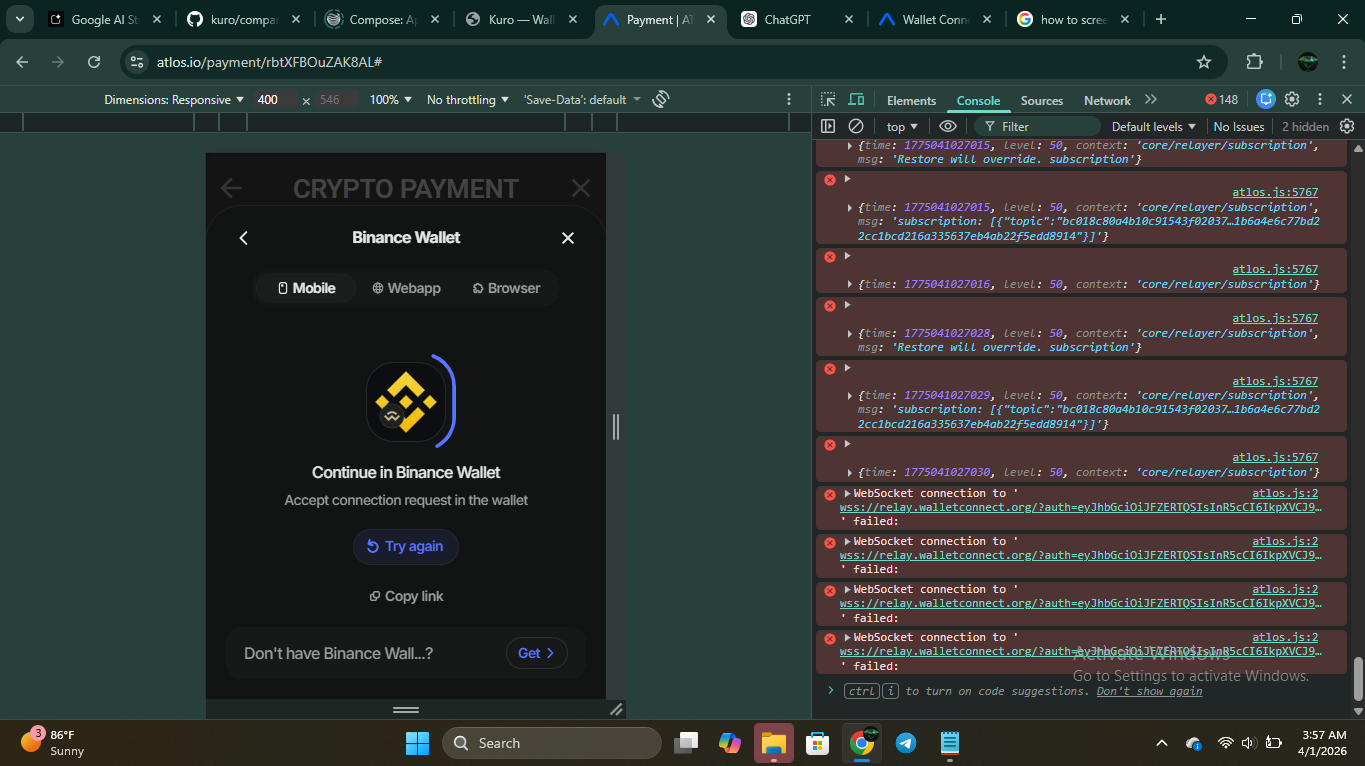Click the Copy link option
The width and height of the screenshot is (1365, 766).
click(x=406, y=596)
